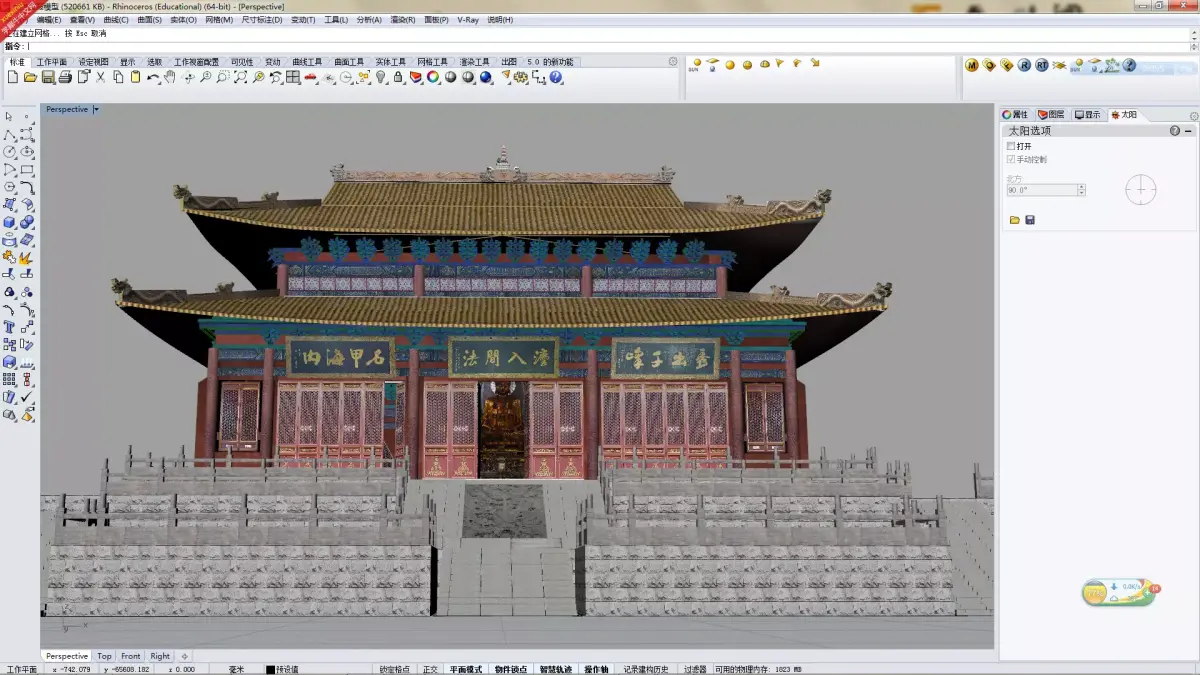This screenshot has width=1200, height=675.
Task: Enable the sun 打开 checkbox
Action: (1011, 146)
